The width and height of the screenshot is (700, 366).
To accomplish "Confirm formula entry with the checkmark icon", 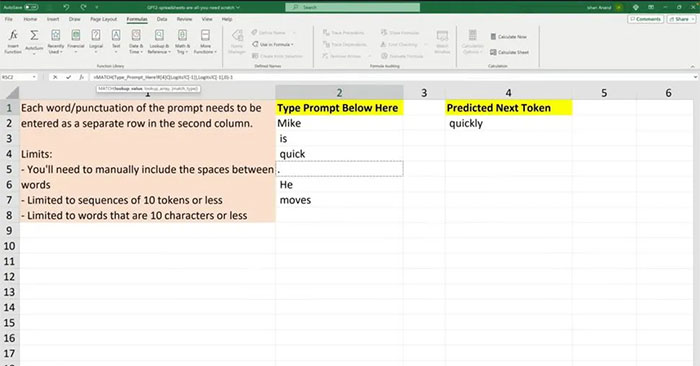I will 68,77.
